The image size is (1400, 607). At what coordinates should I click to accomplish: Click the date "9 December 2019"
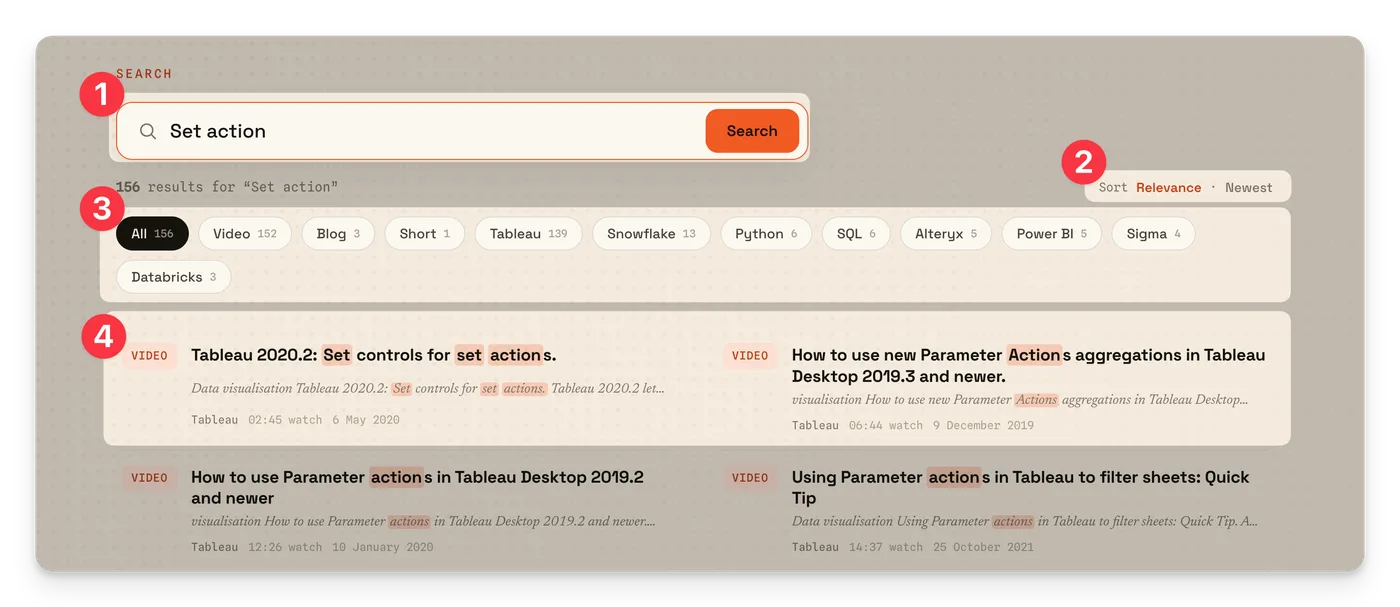pyautogui.click(x=983, y=425)
